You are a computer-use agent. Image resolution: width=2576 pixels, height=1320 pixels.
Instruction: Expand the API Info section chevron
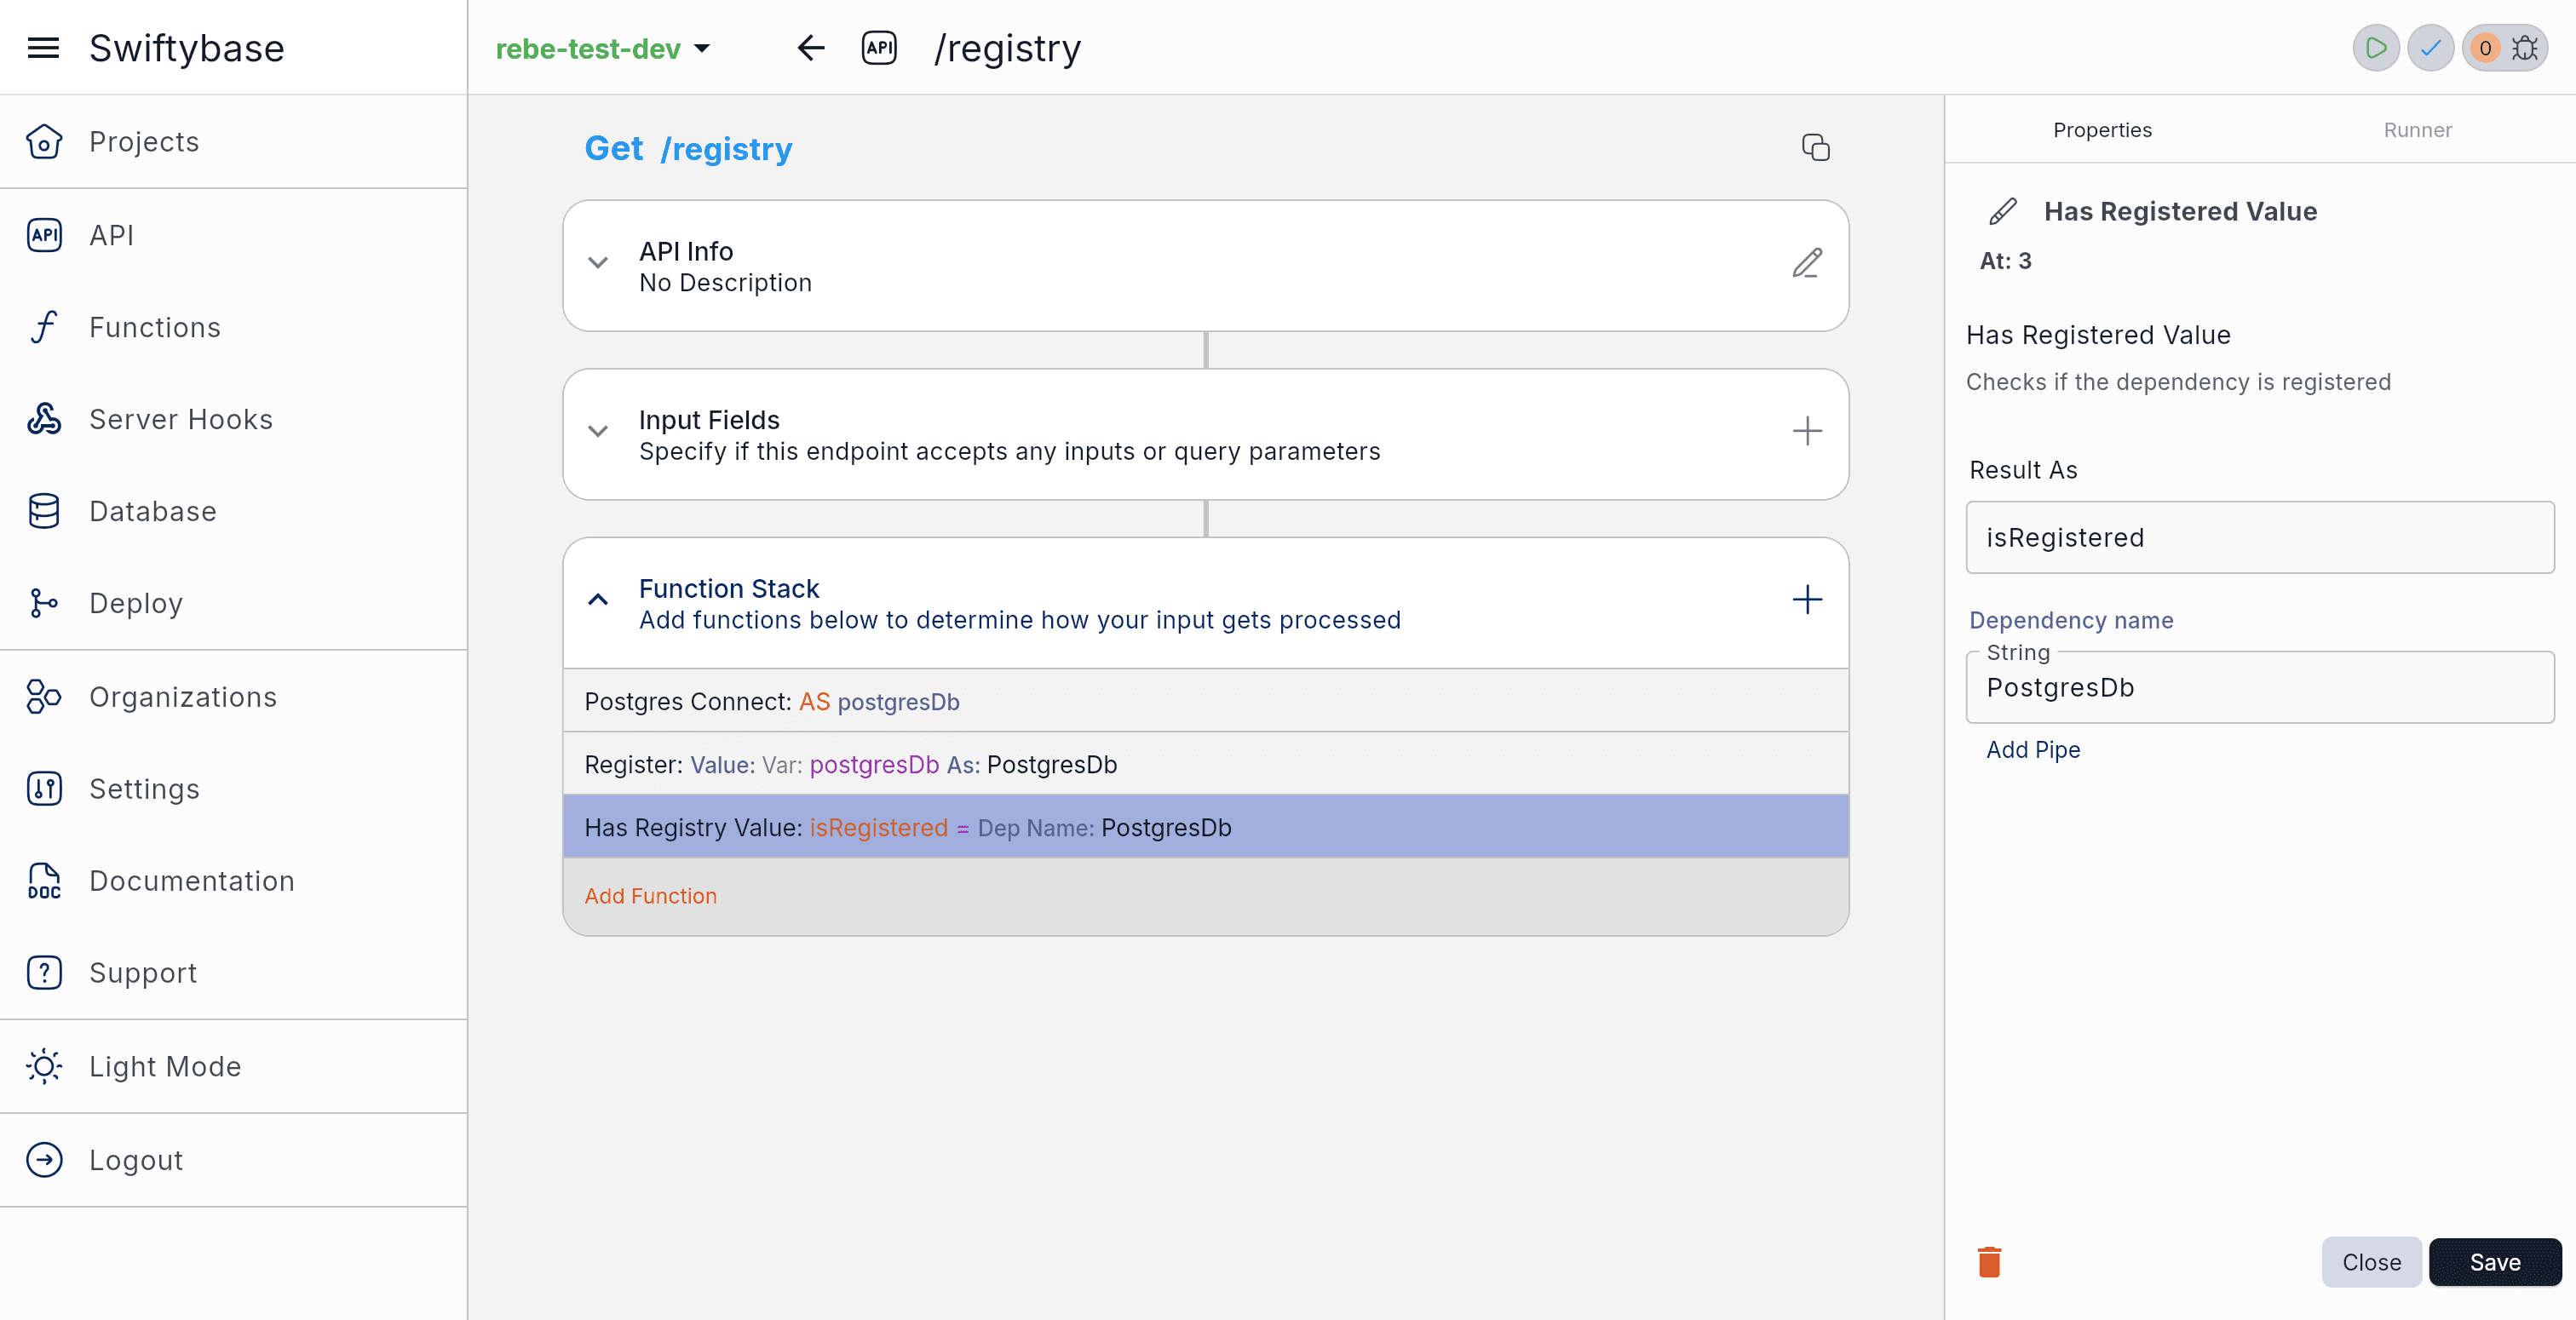click(598, 264)
